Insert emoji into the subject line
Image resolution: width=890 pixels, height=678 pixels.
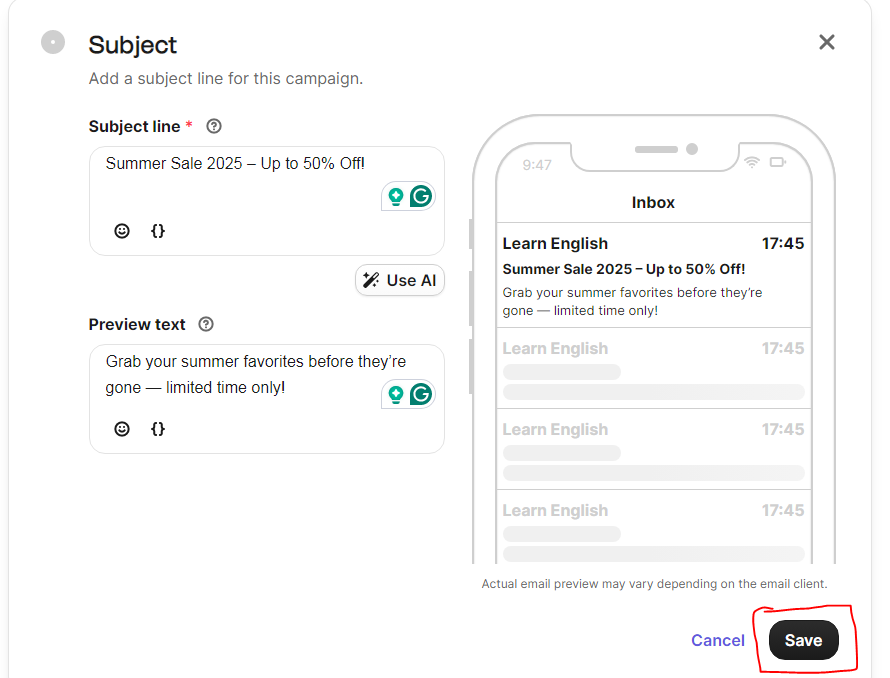[122, 231]
